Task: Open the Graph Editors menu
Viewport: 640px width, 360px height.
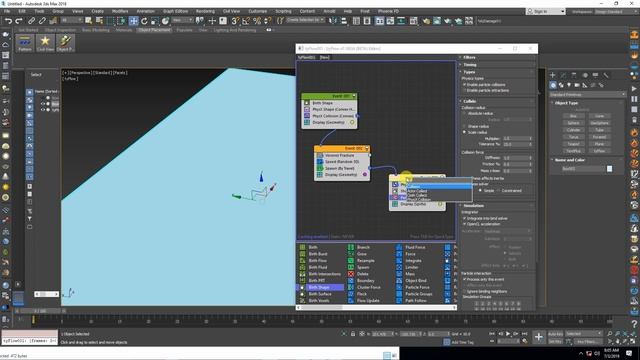Action: tap(176, 11)
